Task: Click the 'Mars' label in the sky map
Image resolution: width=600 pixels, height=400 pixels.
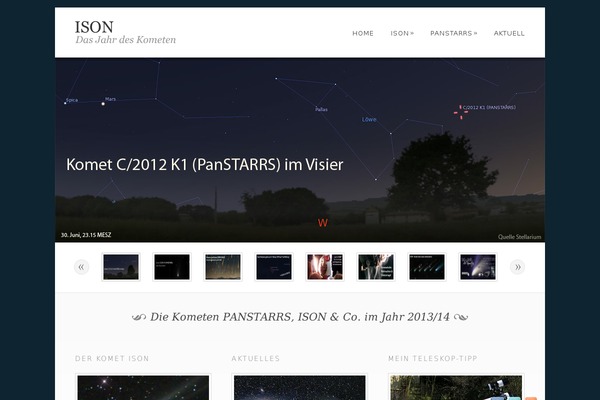Action: (x=110, y=99)
